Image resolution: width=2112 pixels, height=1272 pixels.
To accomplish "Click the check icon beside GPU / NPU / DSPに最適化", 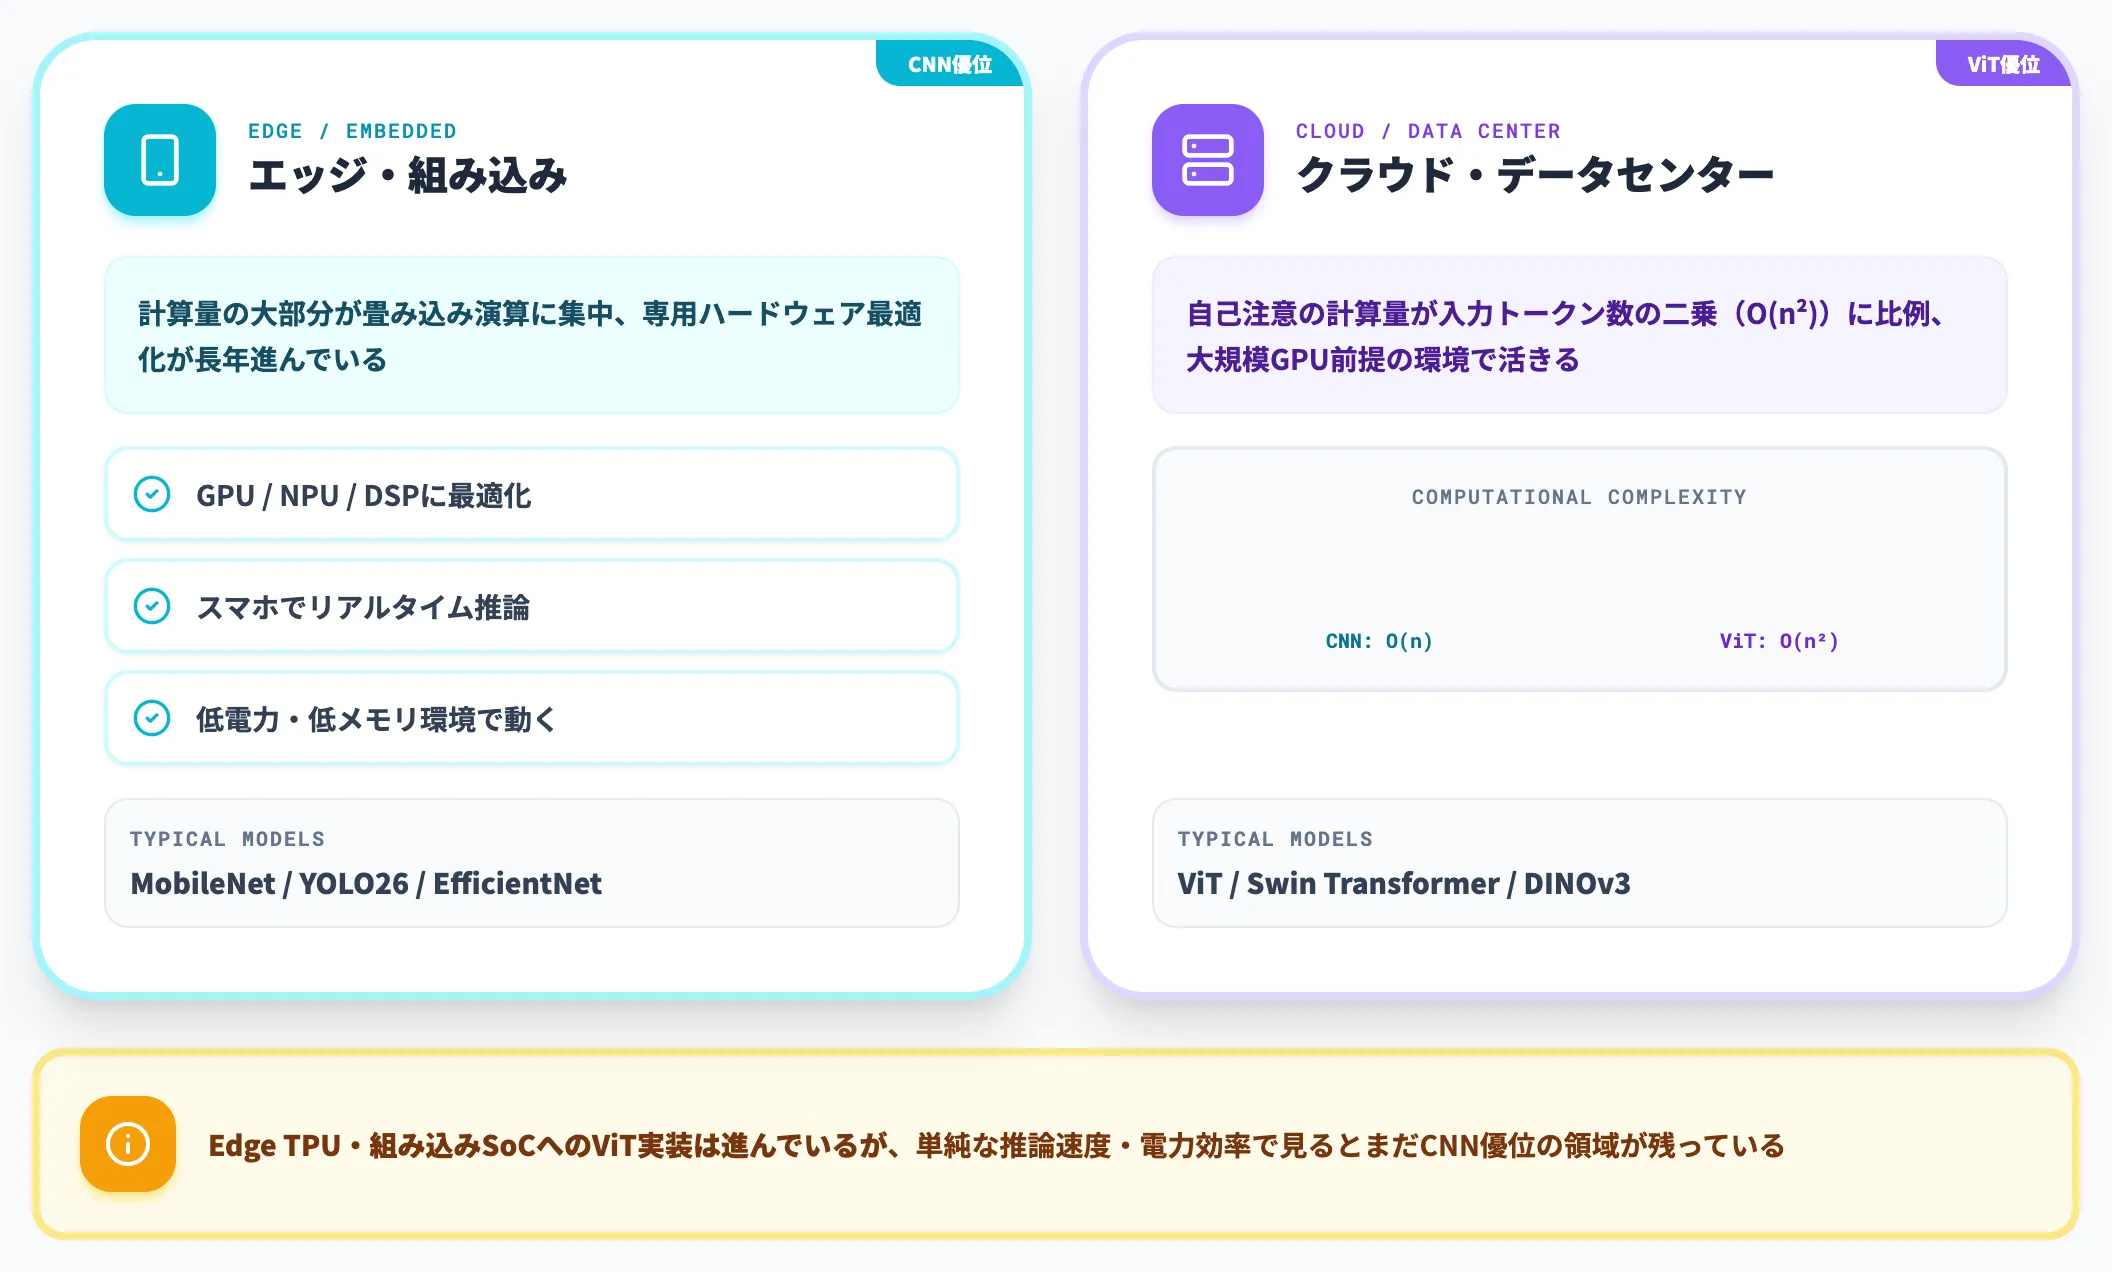I will (152, 494).
